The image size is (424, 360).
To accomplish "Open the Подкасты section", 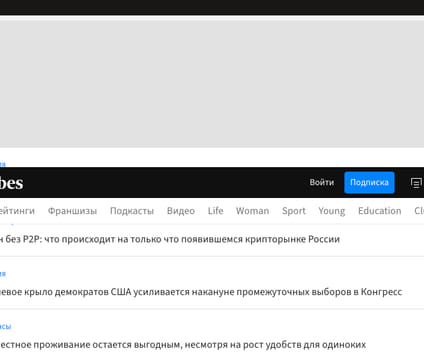I will 132,211.
